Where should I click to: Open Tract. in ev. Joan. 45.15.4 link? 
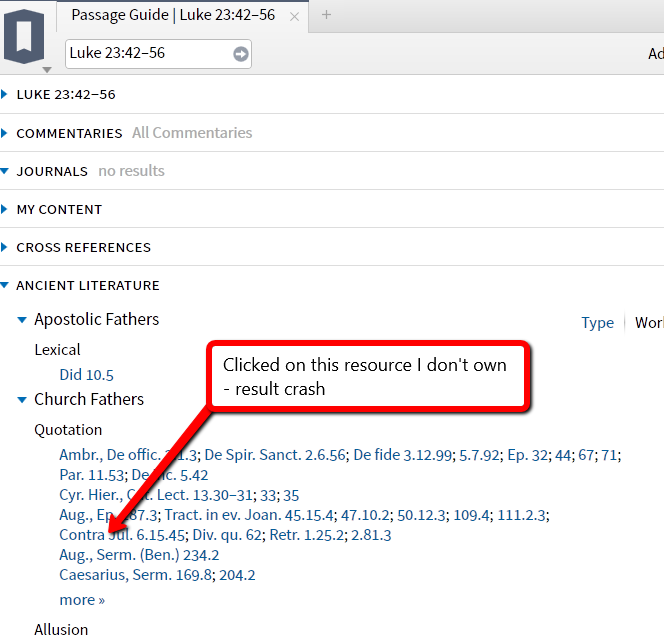pyautogui.click(x=249, y=515)
